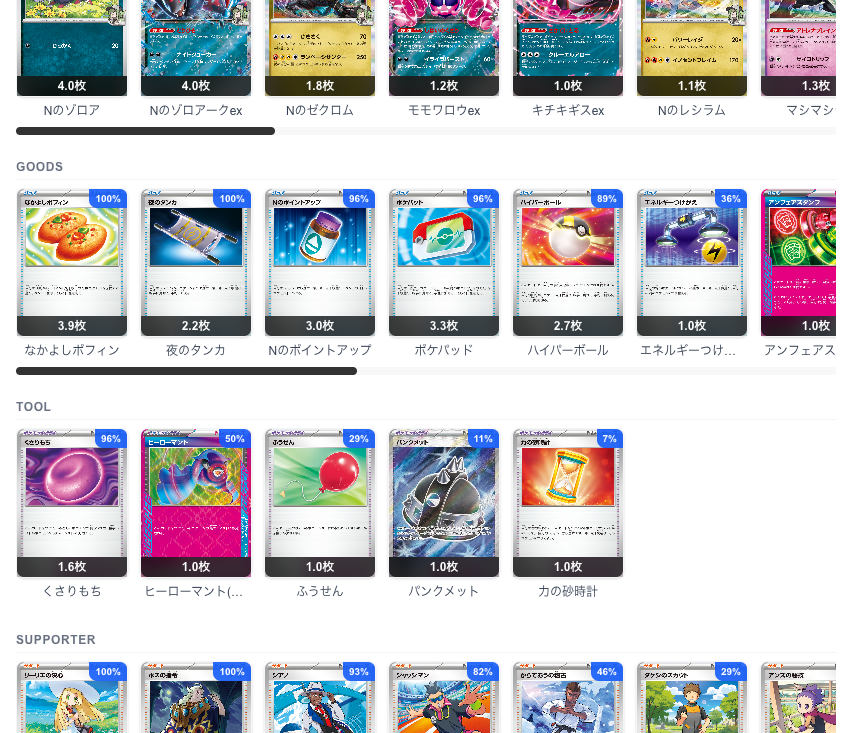The image size is (842, 733).
Task: Open the パンクメット helmet card image
Action: 444,503
